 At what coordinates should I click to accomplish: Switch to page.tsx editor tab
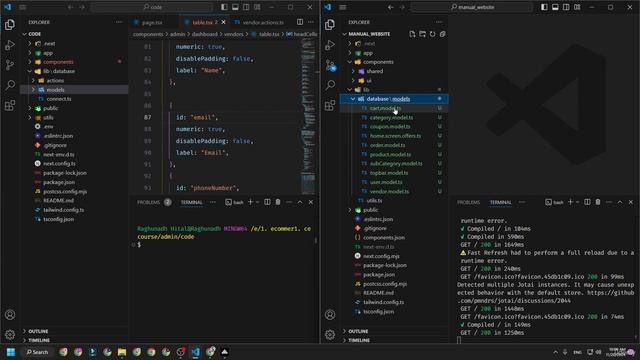point(151,22)
